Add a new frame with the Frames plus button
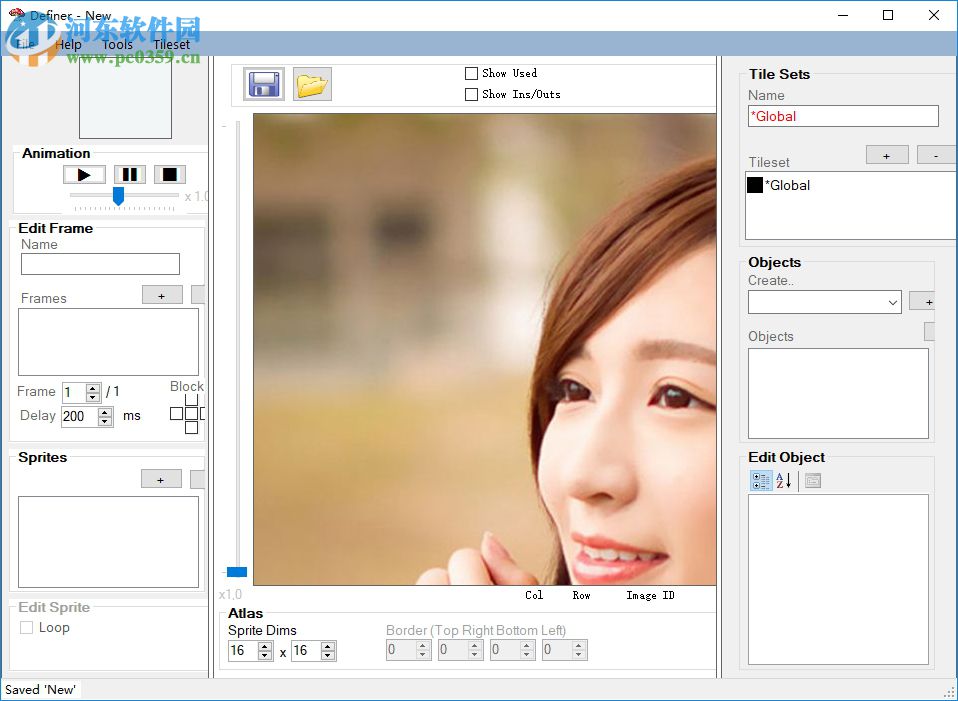This screenshot has width=958, height=701. click(161, 295)
